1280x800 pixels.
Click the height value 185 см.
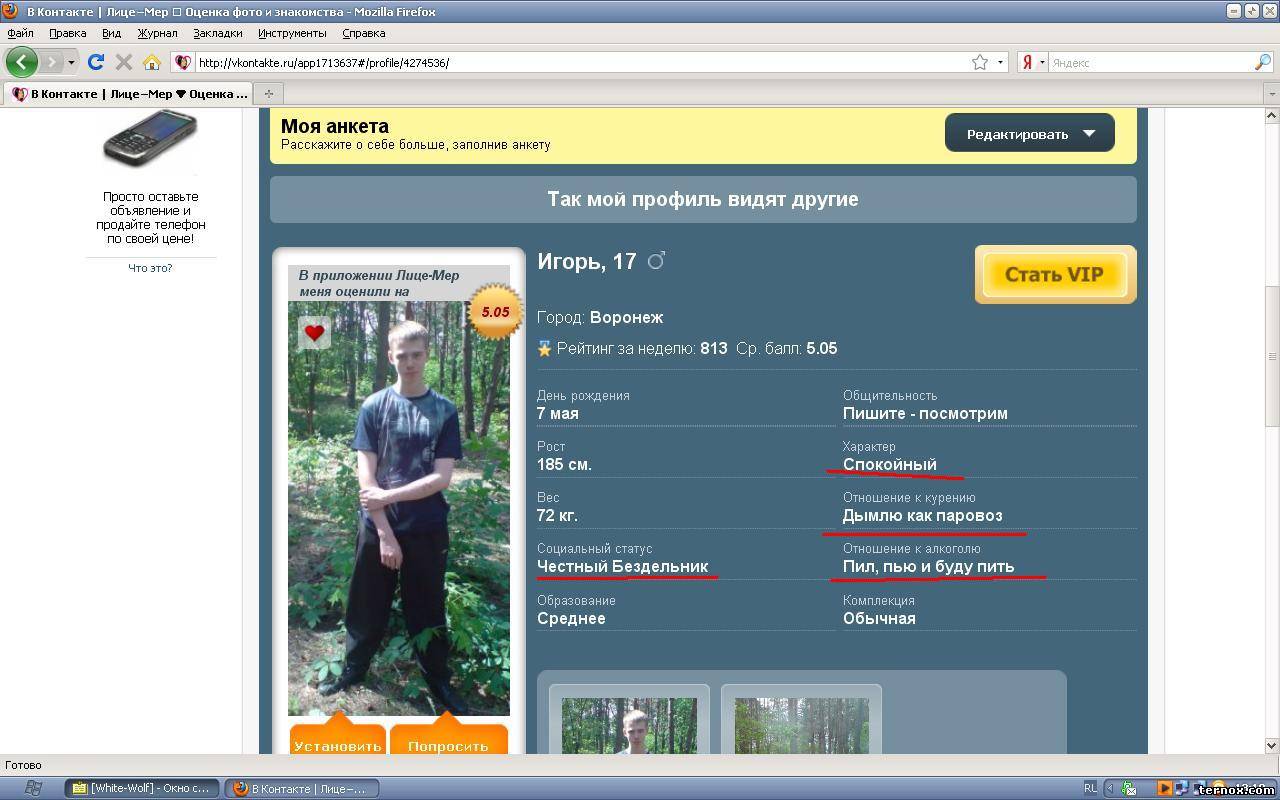[x=564, y=464]
